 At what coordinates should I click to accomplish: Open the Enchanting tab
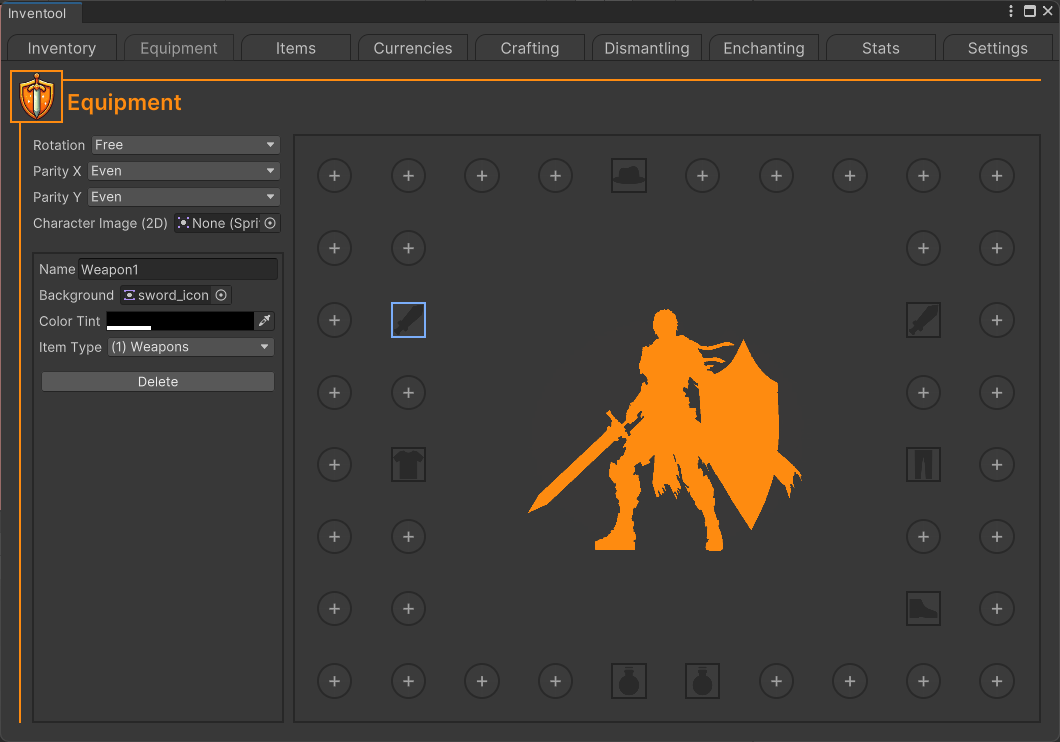(x=763, y=48)
